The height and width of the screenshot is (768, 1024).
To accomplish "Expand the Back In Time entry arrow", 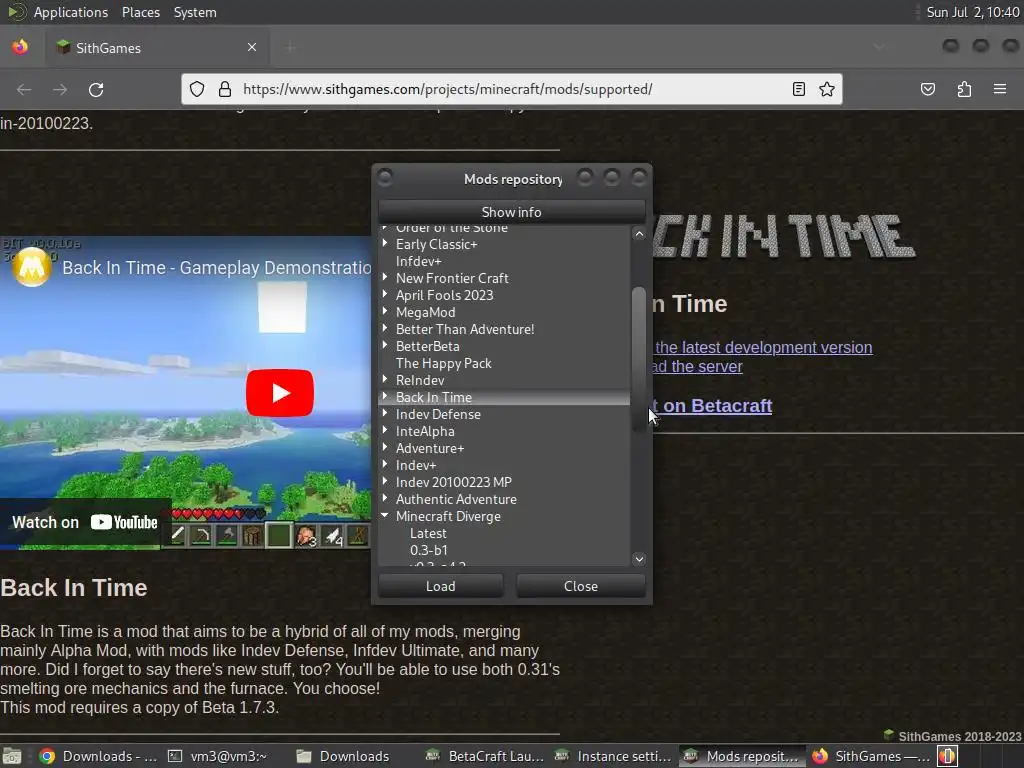I will click(385, 396).
